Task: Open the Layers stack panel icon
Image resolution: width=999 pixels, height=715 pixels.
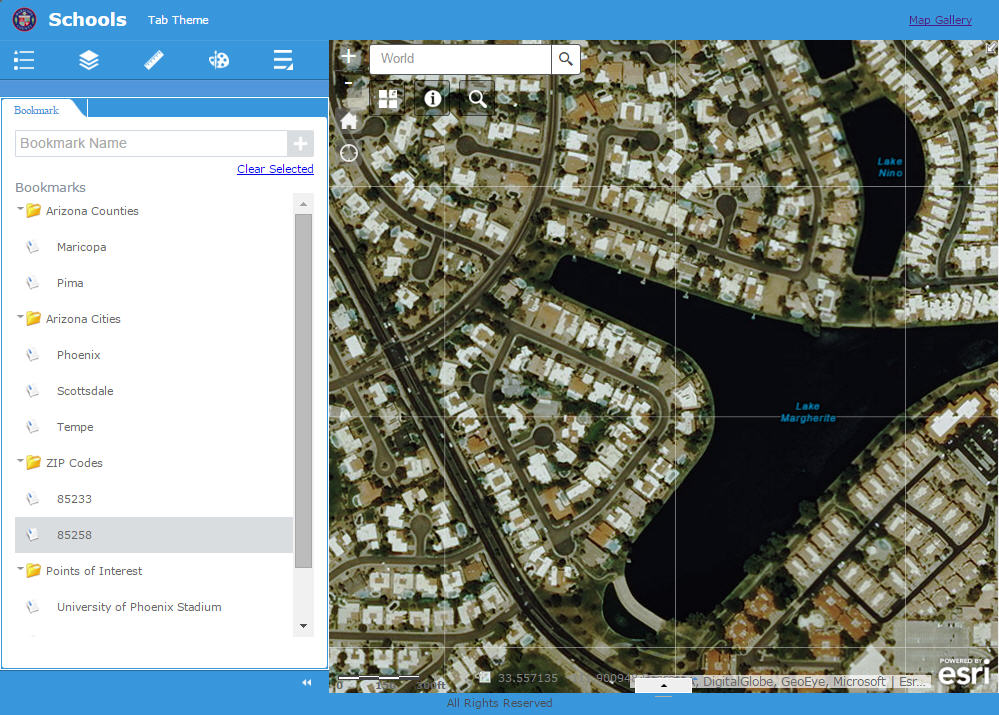Action: tap(89, 60)
